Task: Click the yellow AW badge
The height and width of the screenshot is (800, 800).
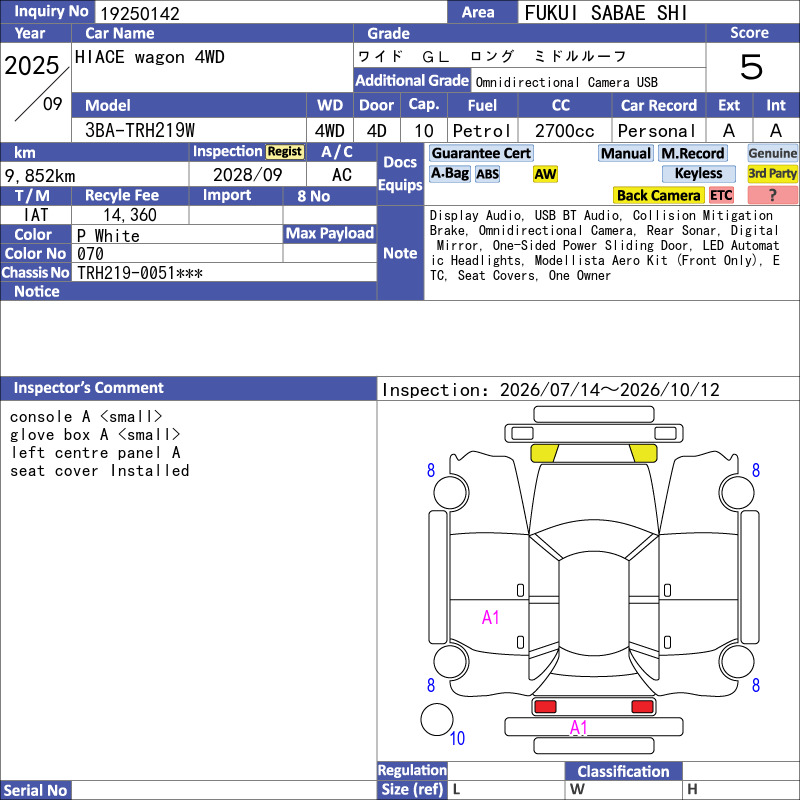Action: (x=545, y=174)
